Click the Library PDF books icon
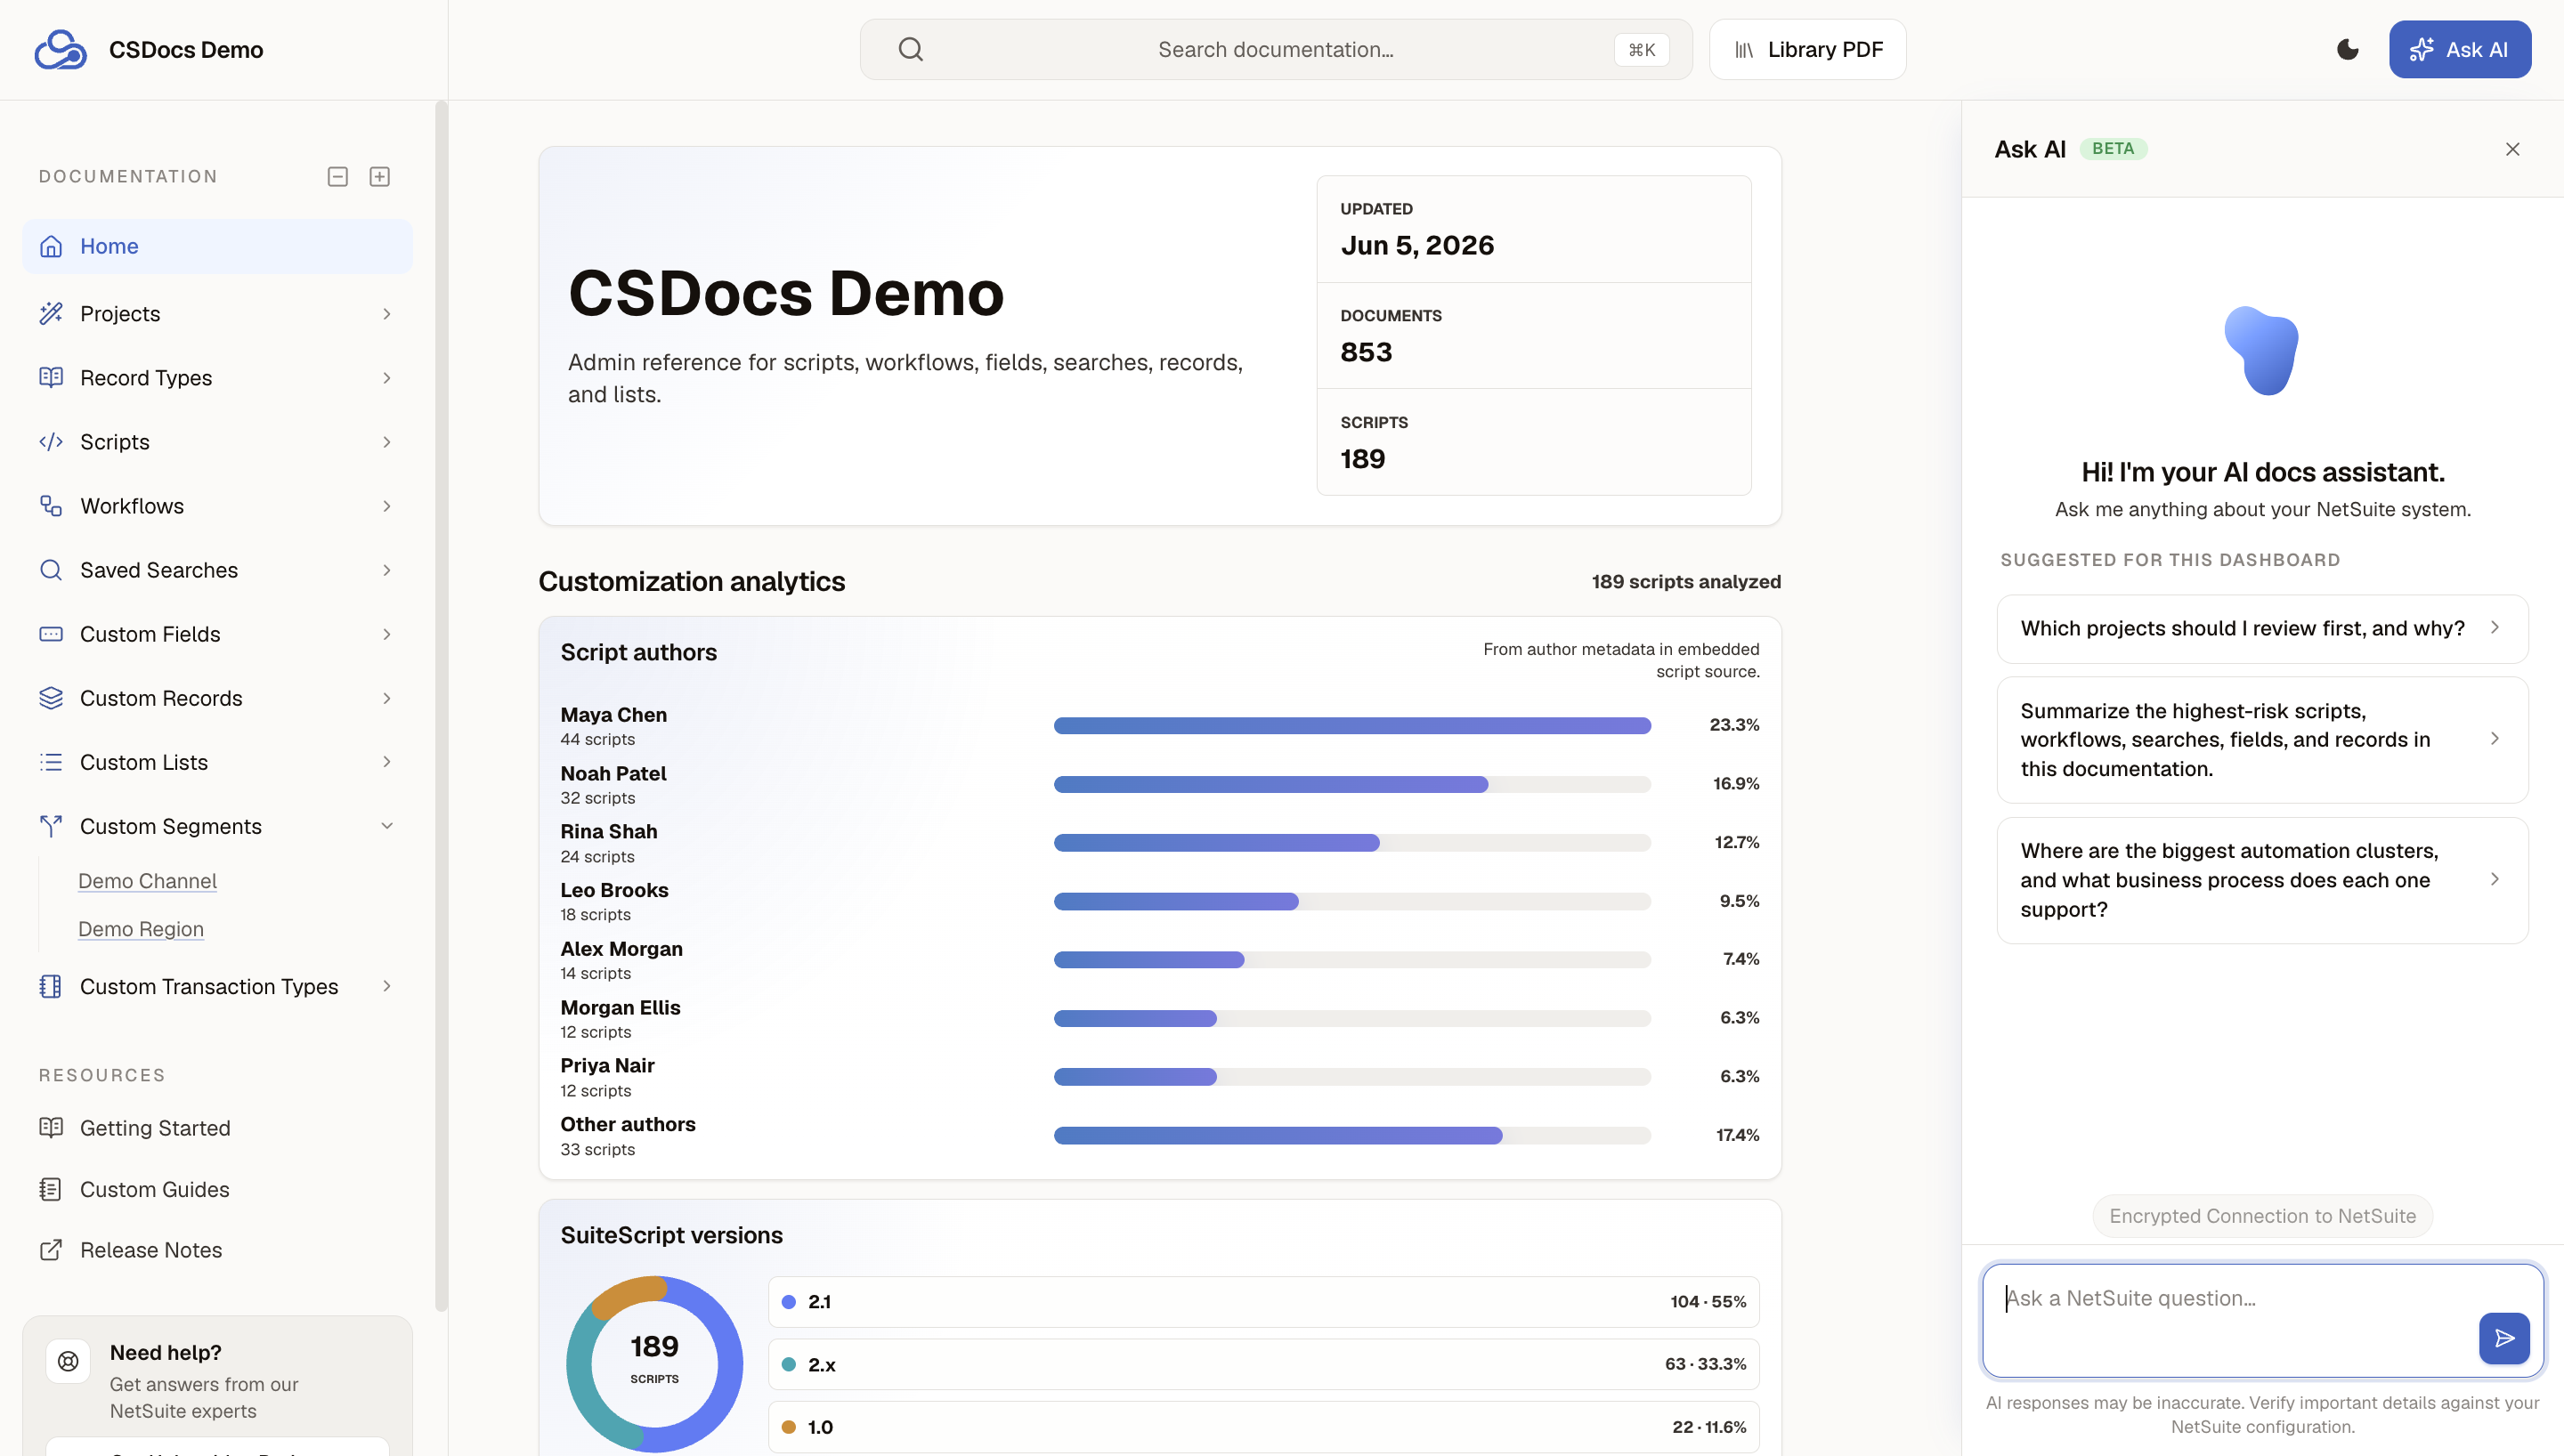 (x=1744, y=50)
